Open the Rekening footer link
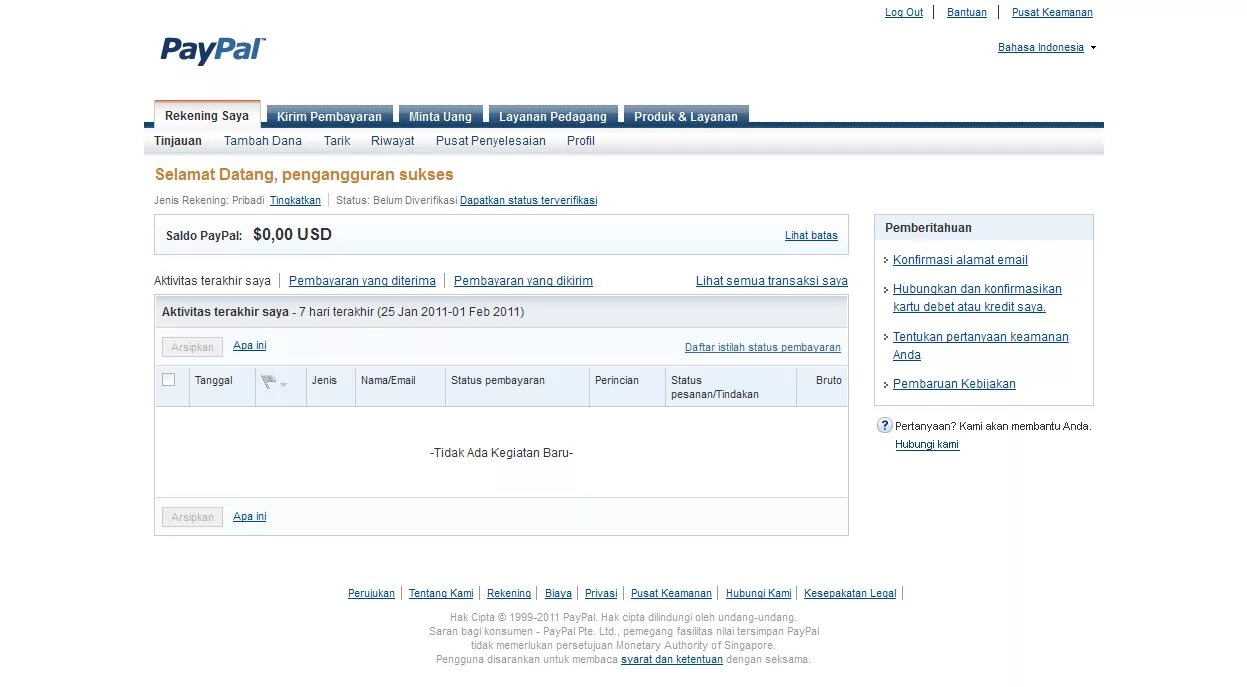Screen dimensions: 1247x687 (509, 593)
